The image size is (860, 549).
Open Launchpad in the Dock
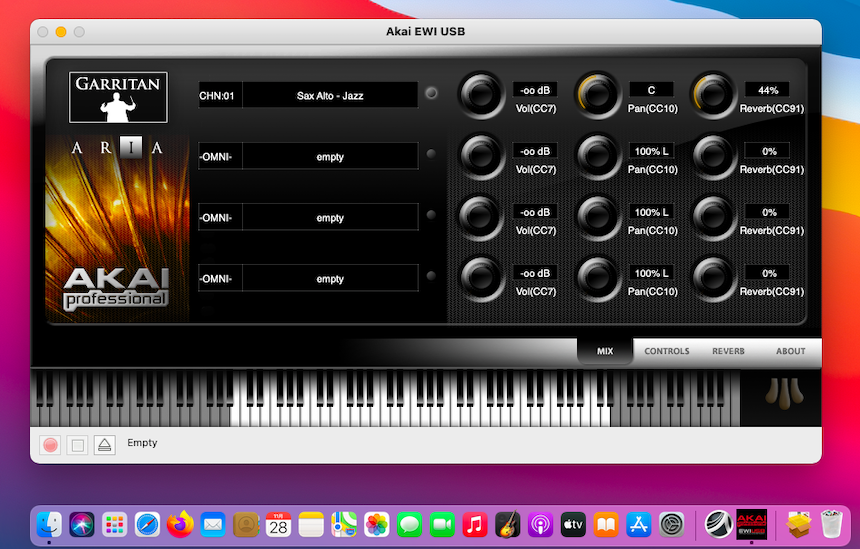tap(114, 524)
